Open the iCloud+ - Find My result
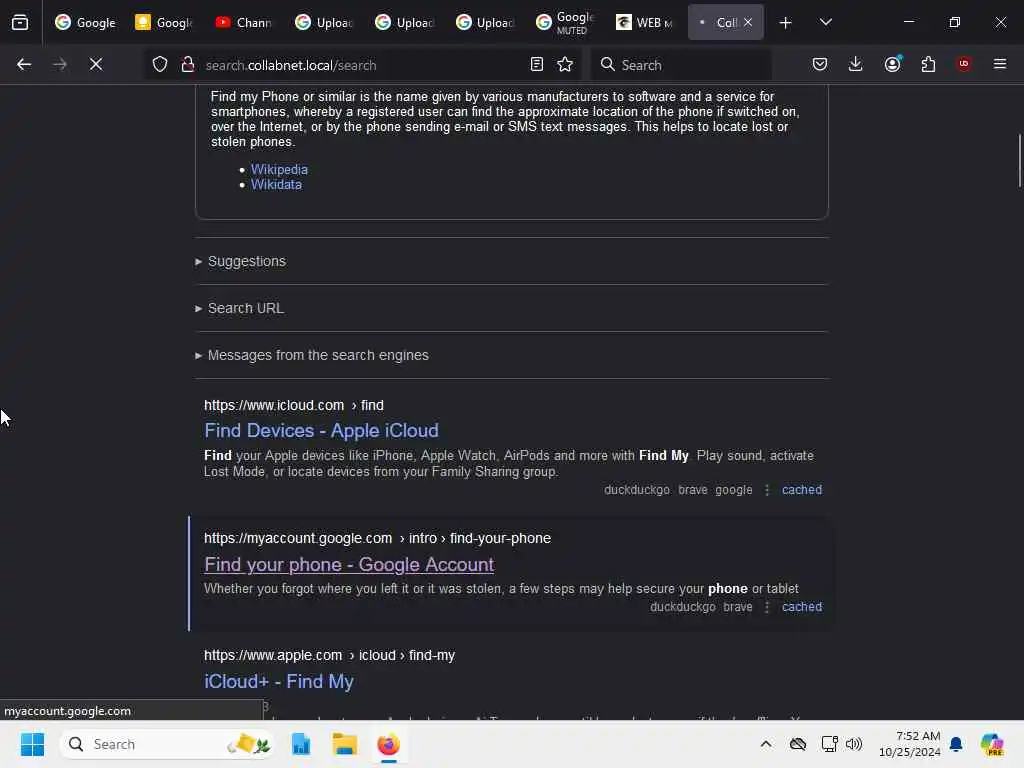Image resolution: width=1024 pixels, height=768 pixels. [279, 681]
